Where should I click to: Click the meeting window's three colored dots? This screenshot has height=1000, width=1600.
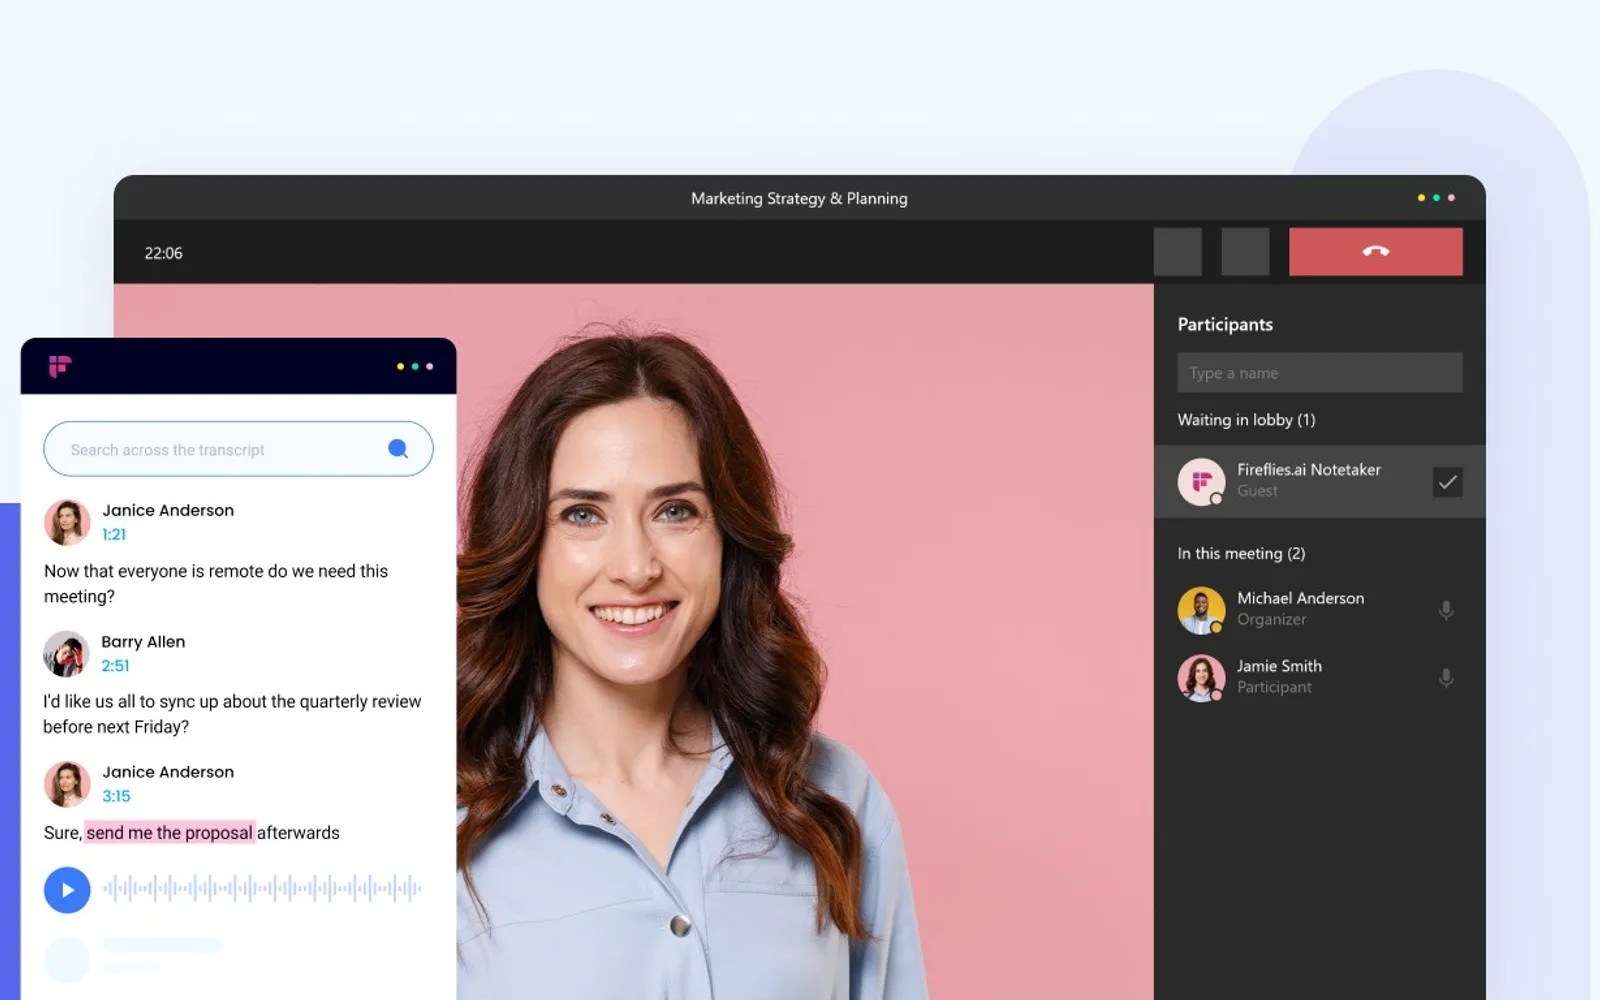pyautogui.click(x=1436, y=197)
